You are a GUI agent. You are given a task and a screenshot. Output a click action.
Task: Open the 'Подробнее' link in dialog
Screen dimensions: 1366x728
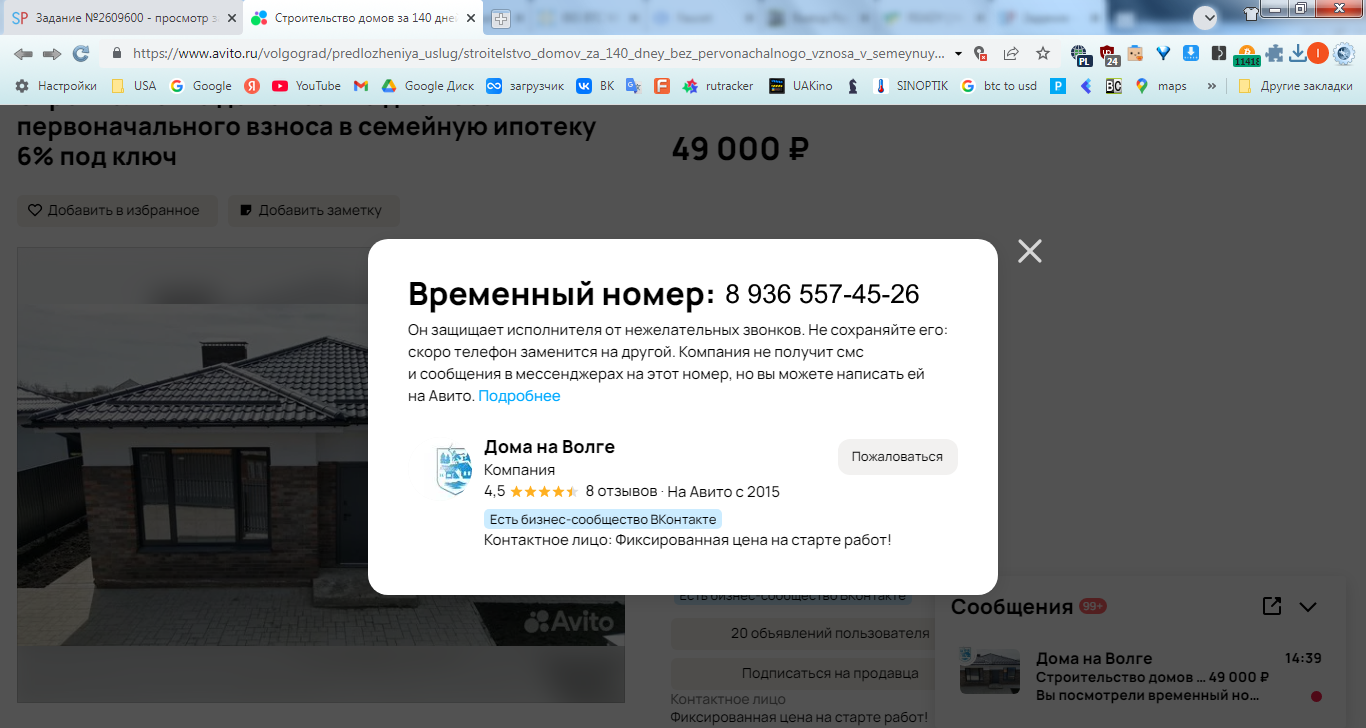coord(519,396)
